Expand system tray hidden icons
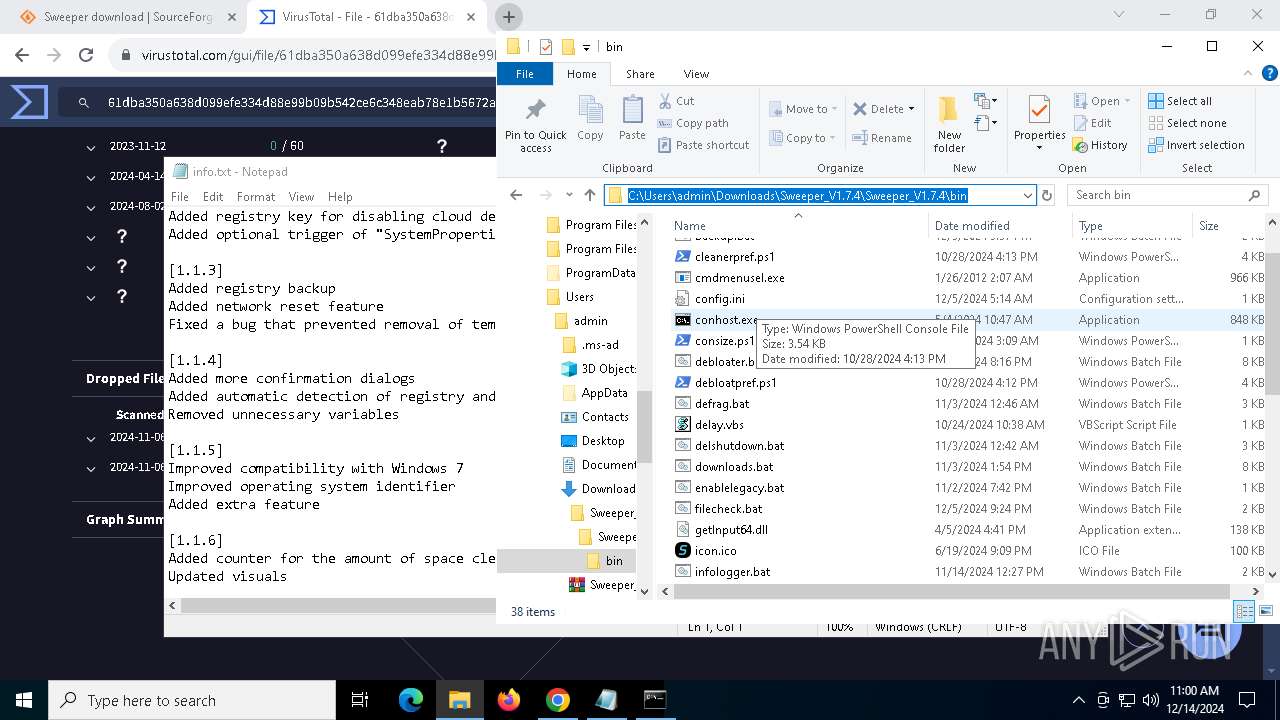Viewport: 1280px width, 720px height. [1078, 700]
